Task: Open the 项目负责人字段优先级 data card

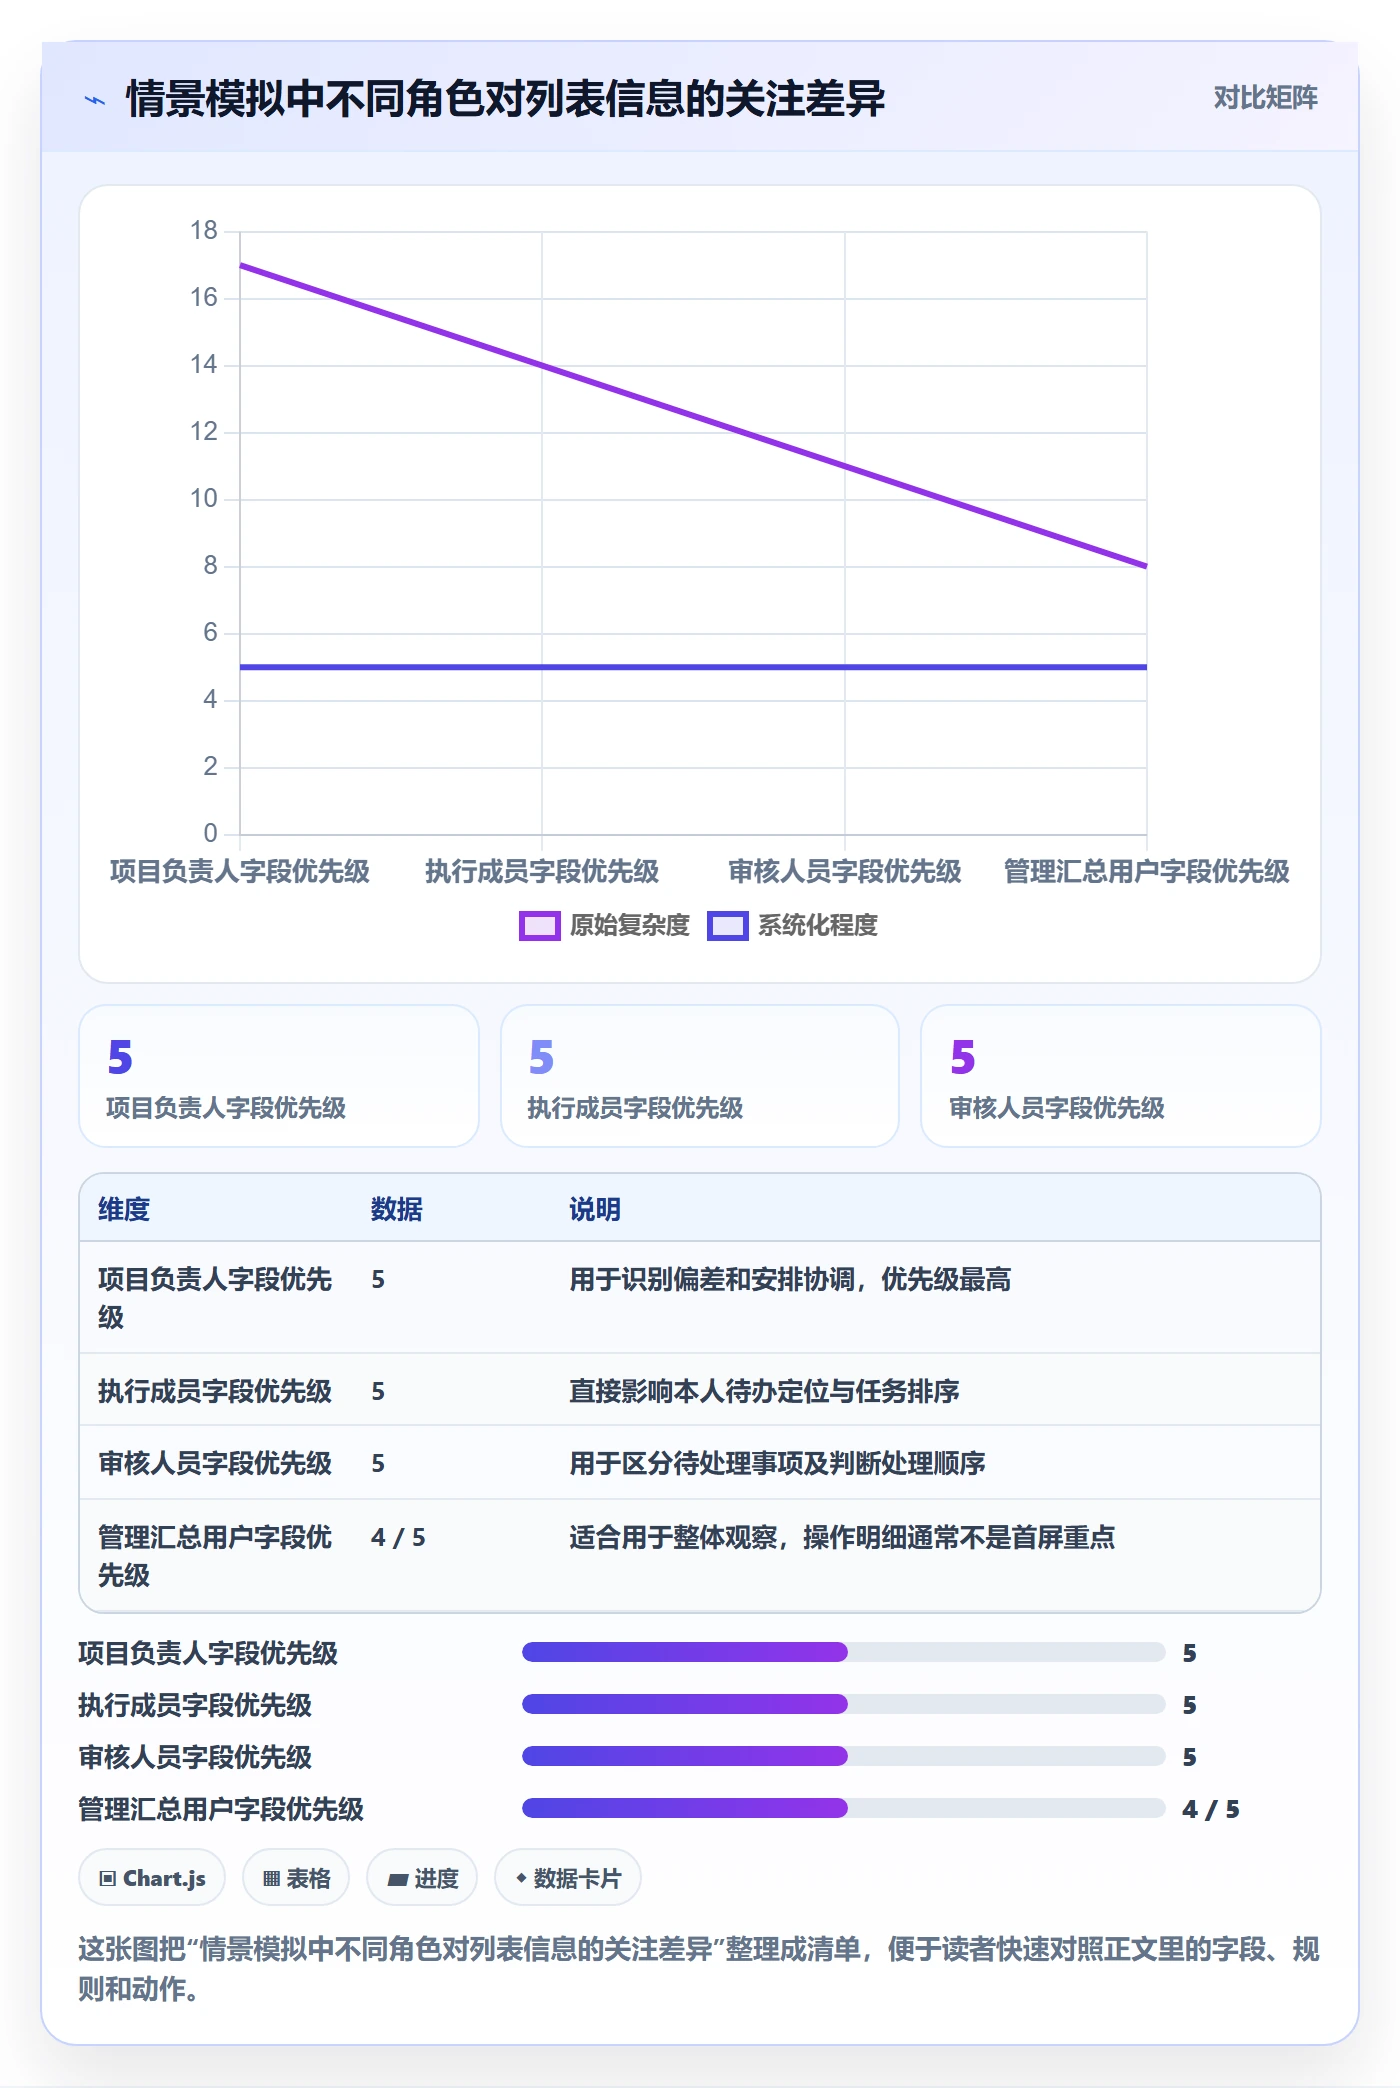Action: [279, 1076]
